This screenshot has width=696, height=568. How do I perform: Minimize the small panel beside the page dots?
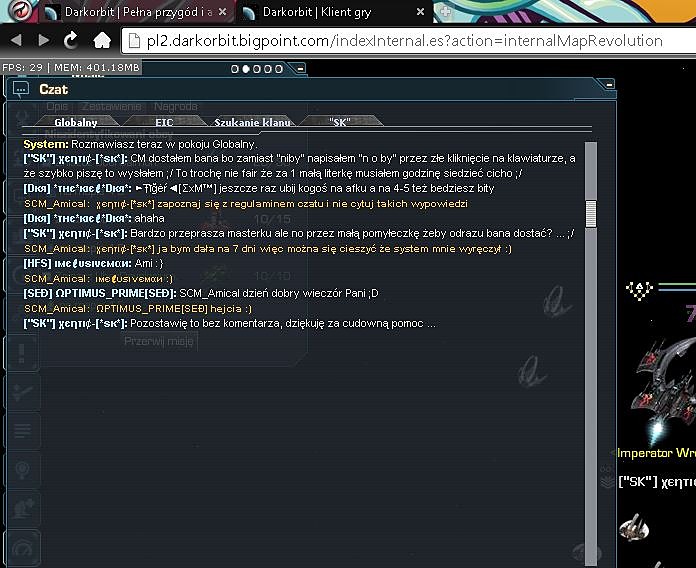click(x=301, y=69)
